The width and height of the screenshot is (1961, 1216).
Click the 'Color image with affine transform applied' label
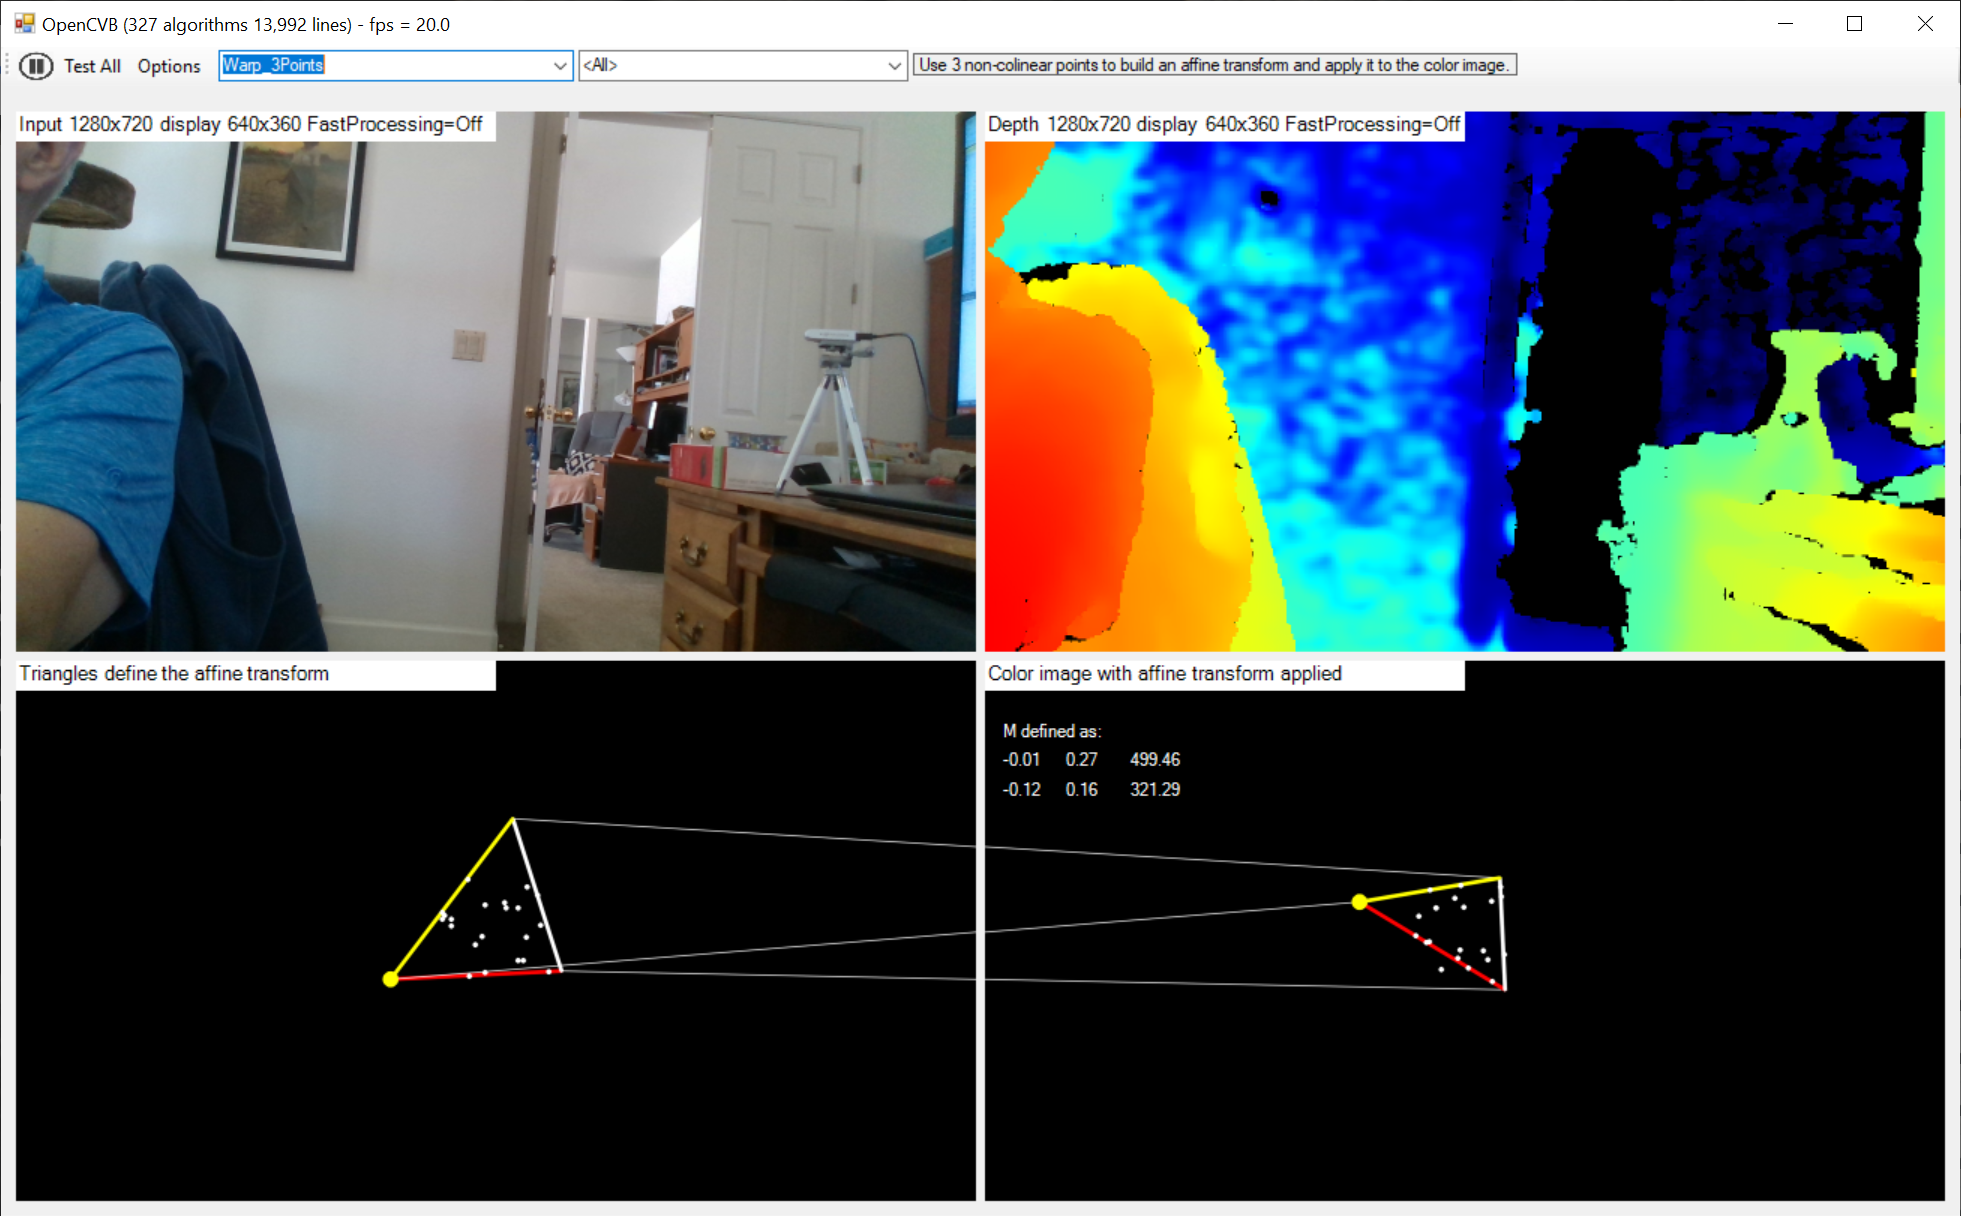click(1165, 674)
